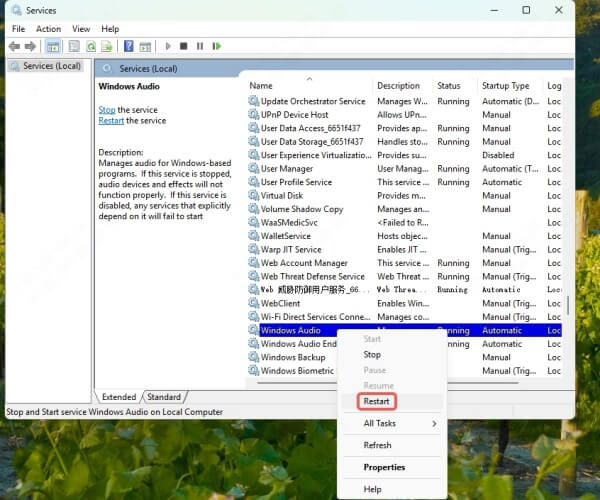Click the green Refresh toolbar icon
This screenshot has width=600, height=500.
[x=91, y=47]
